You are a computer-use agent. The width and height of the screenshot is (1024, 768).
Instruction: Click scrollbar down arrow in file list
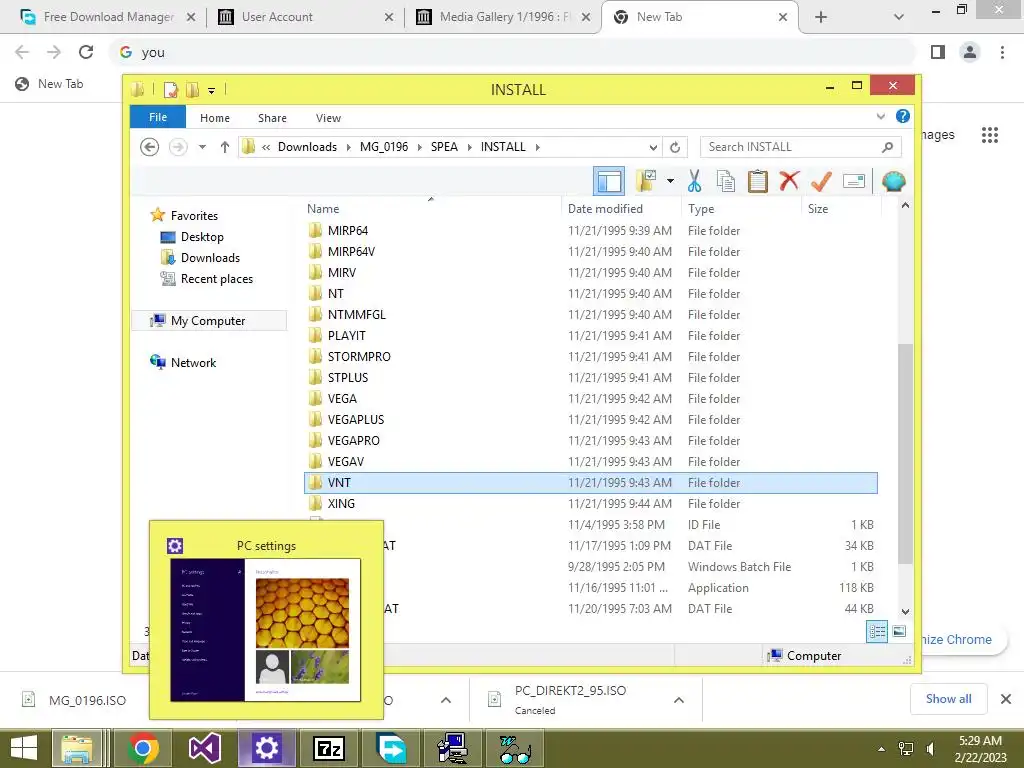pyautogui.click(x=905, y=611)
